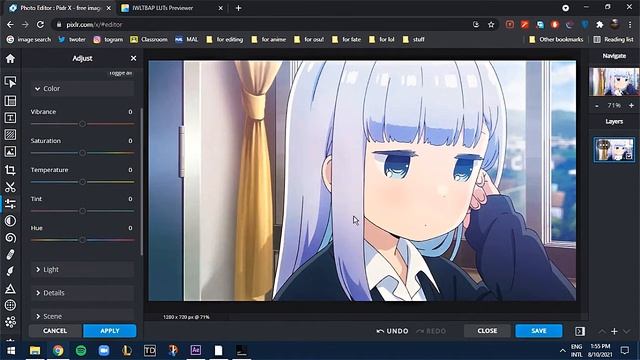Adjust the Vibrance slider handle
Screen dimensions: 640x360
[82, 124]
